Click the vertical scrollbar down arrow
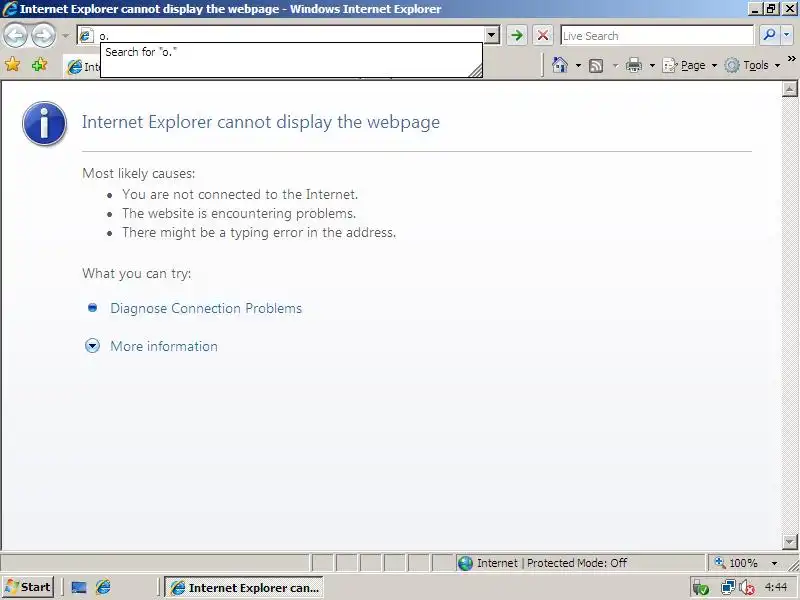 point(789,541)
